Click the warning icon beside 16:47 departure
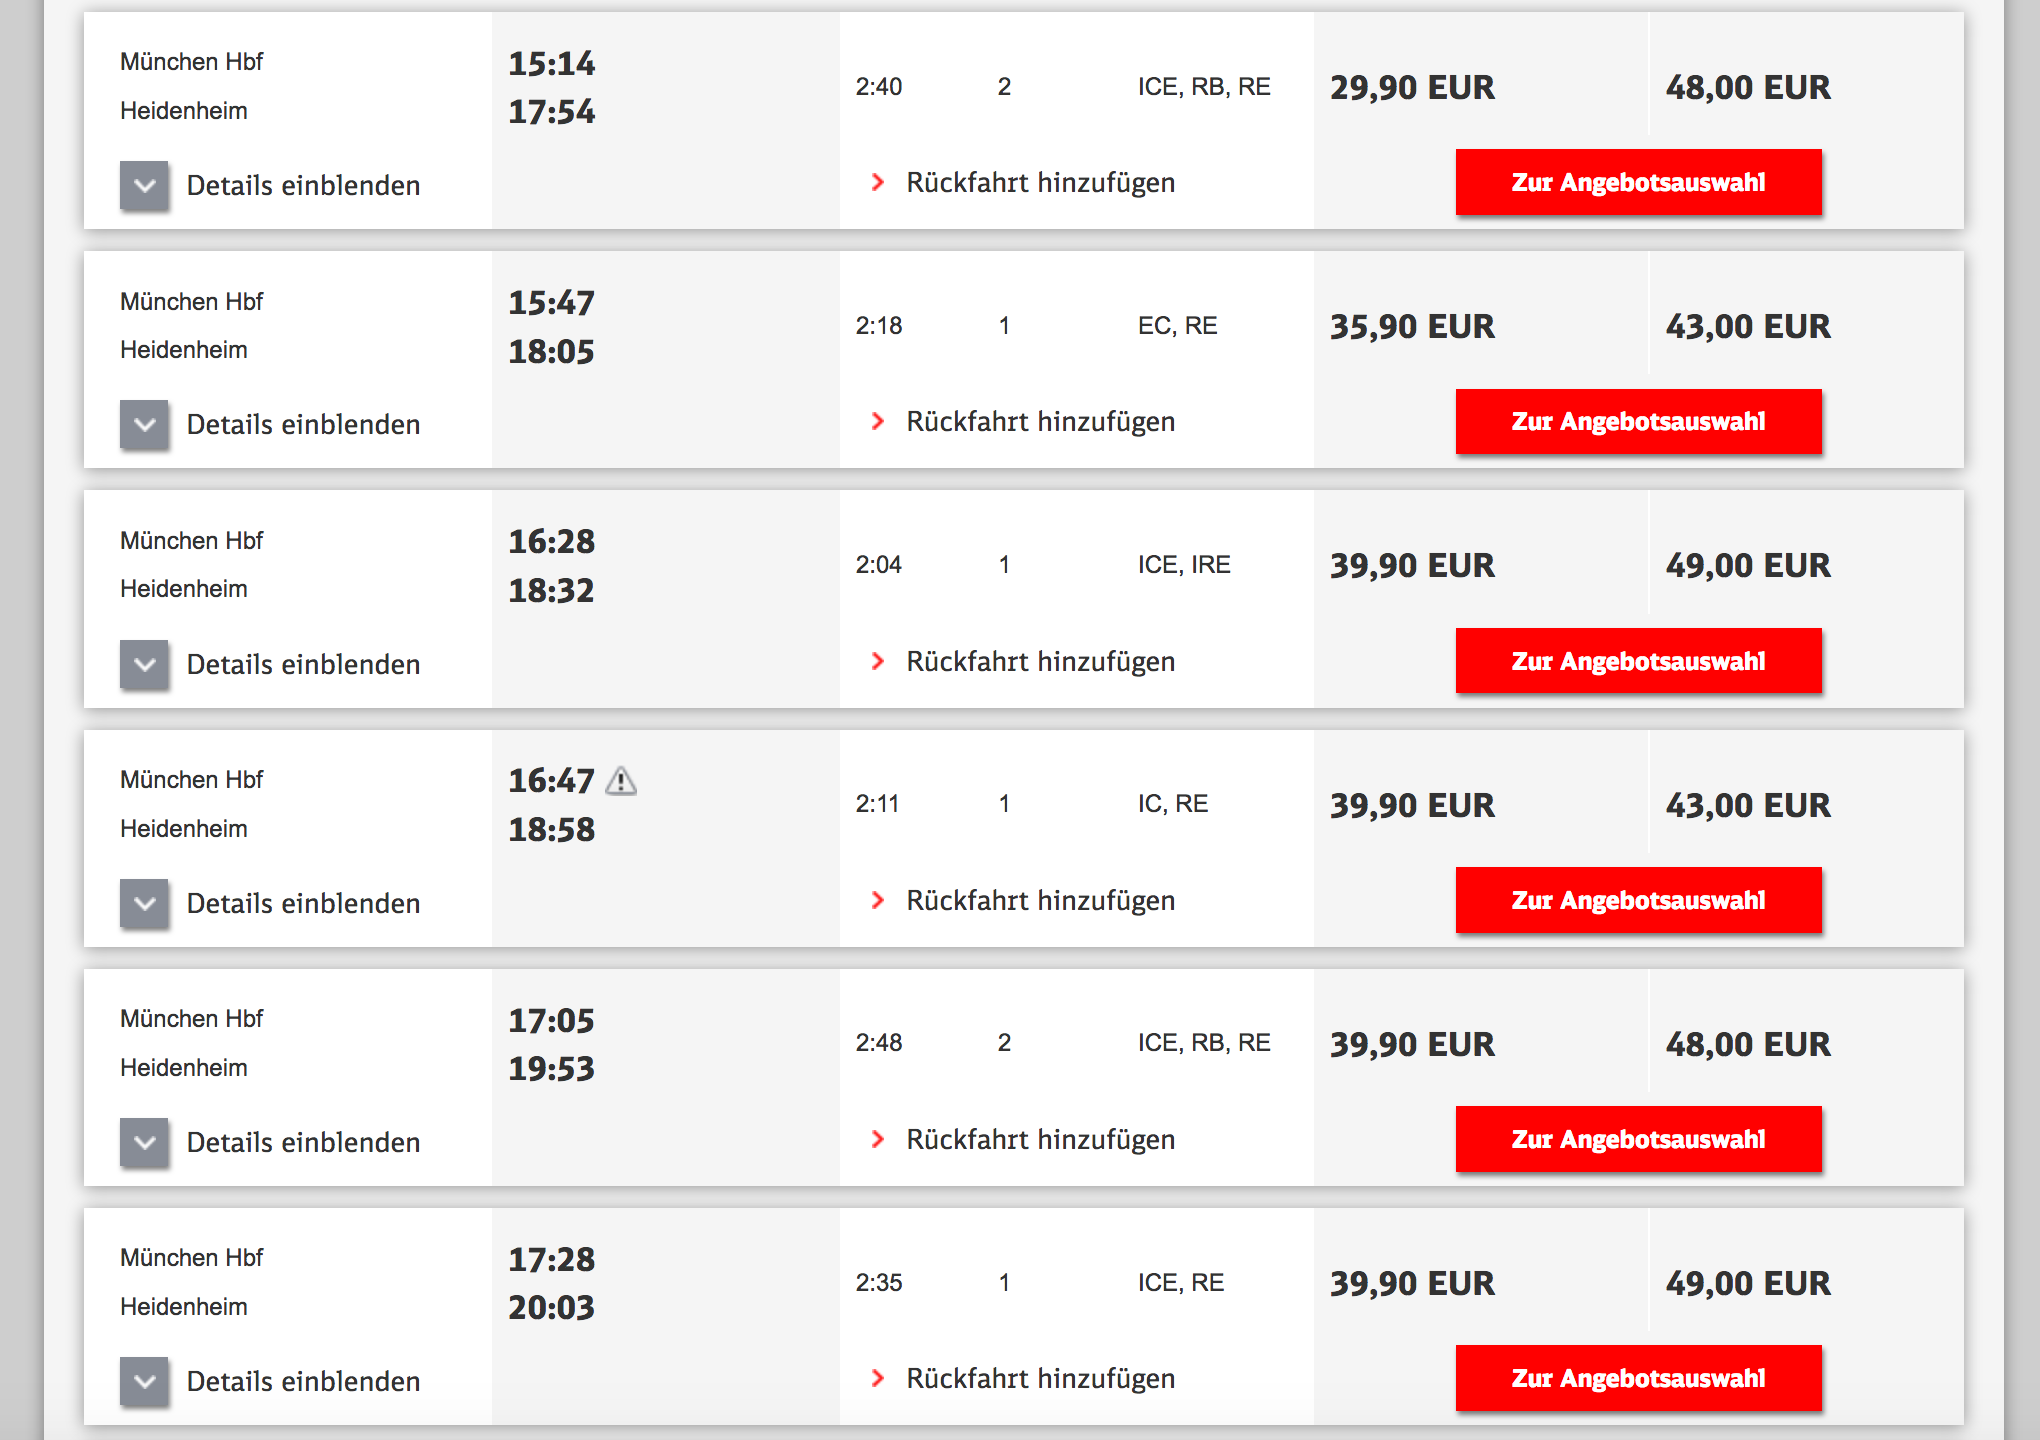The image size is (2040, 1440). [x=621, y=780]
